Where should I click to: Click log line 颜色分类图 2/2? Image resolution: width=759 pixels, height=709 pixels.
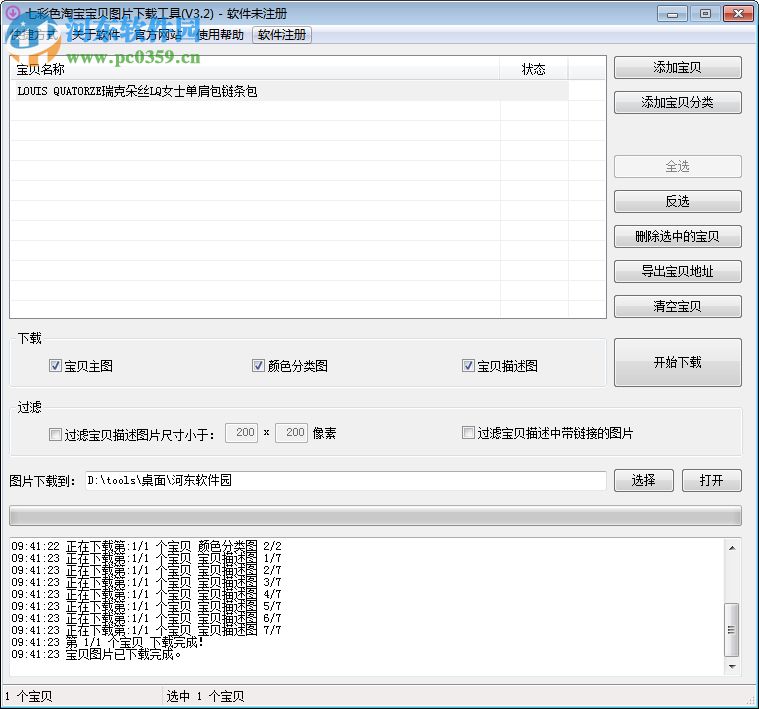(146, 546)
